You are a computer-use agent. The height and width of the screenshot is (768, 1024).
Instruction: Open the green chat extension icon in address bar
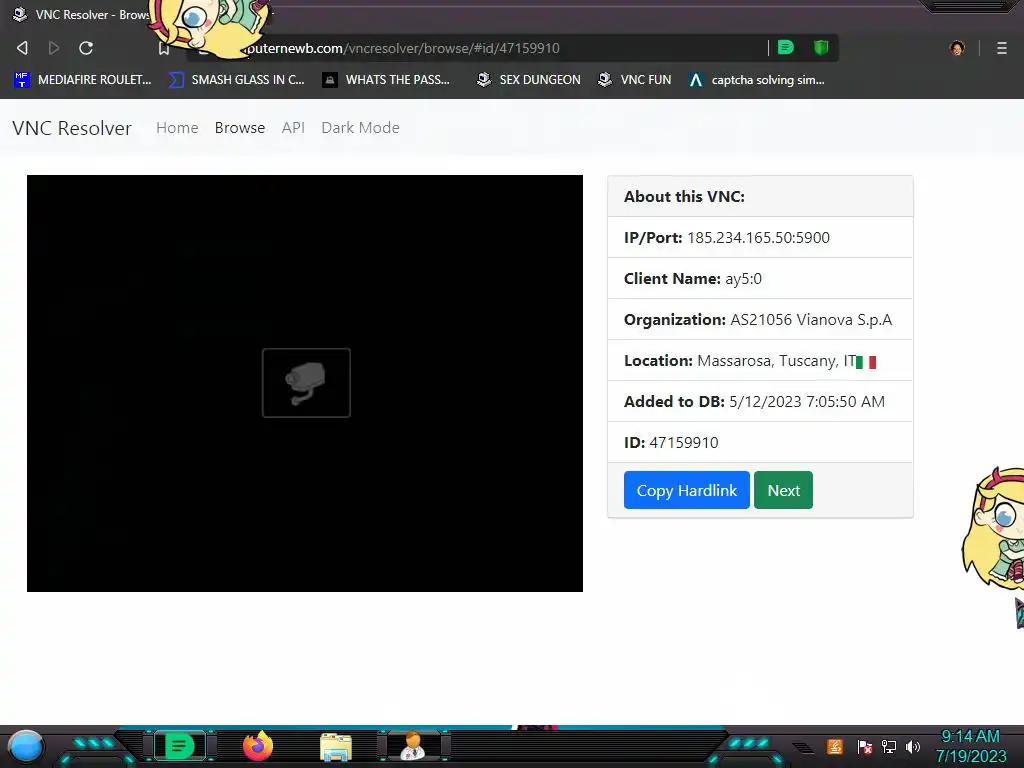pos(786,47)
